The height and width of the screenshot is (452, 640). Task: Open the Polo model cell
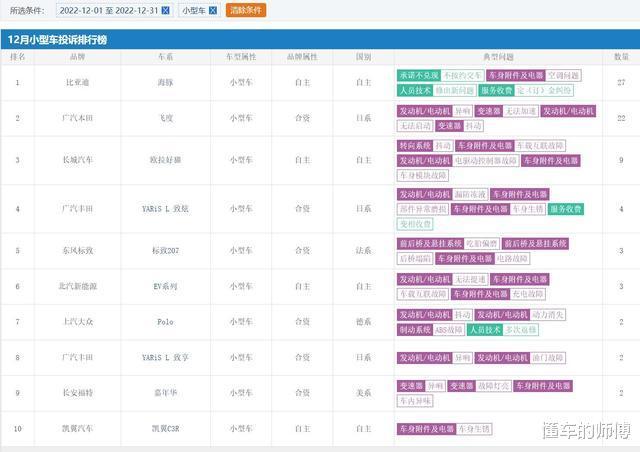(x=165, y=322)
